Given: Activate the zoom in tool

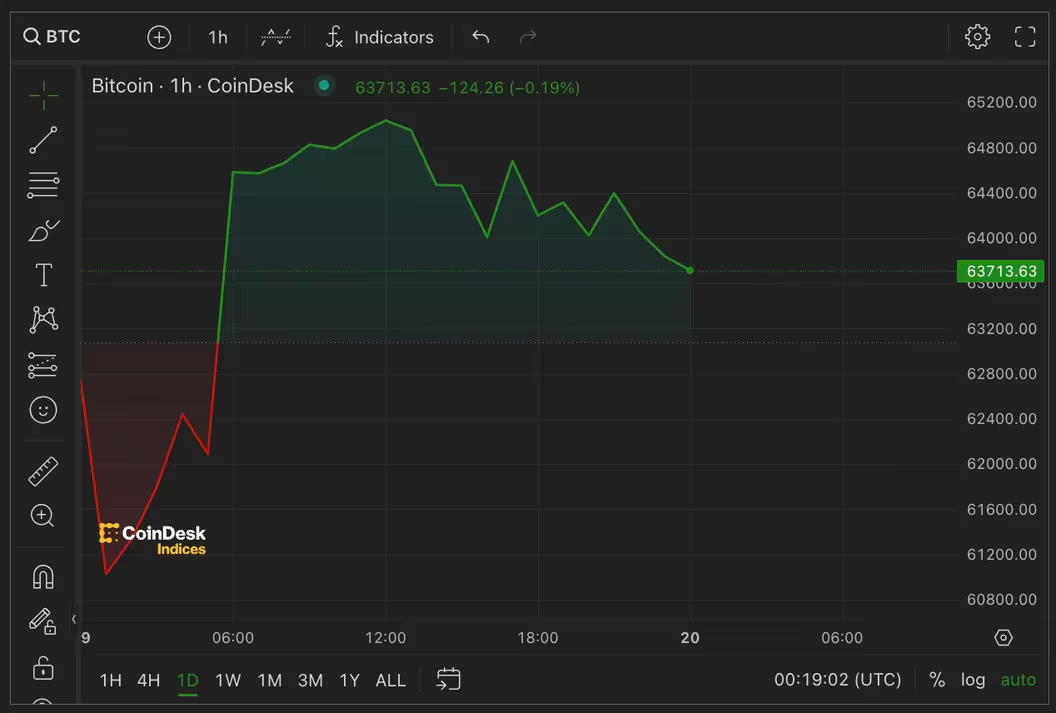Looking at the screenshot, I should tap(42, 516).
